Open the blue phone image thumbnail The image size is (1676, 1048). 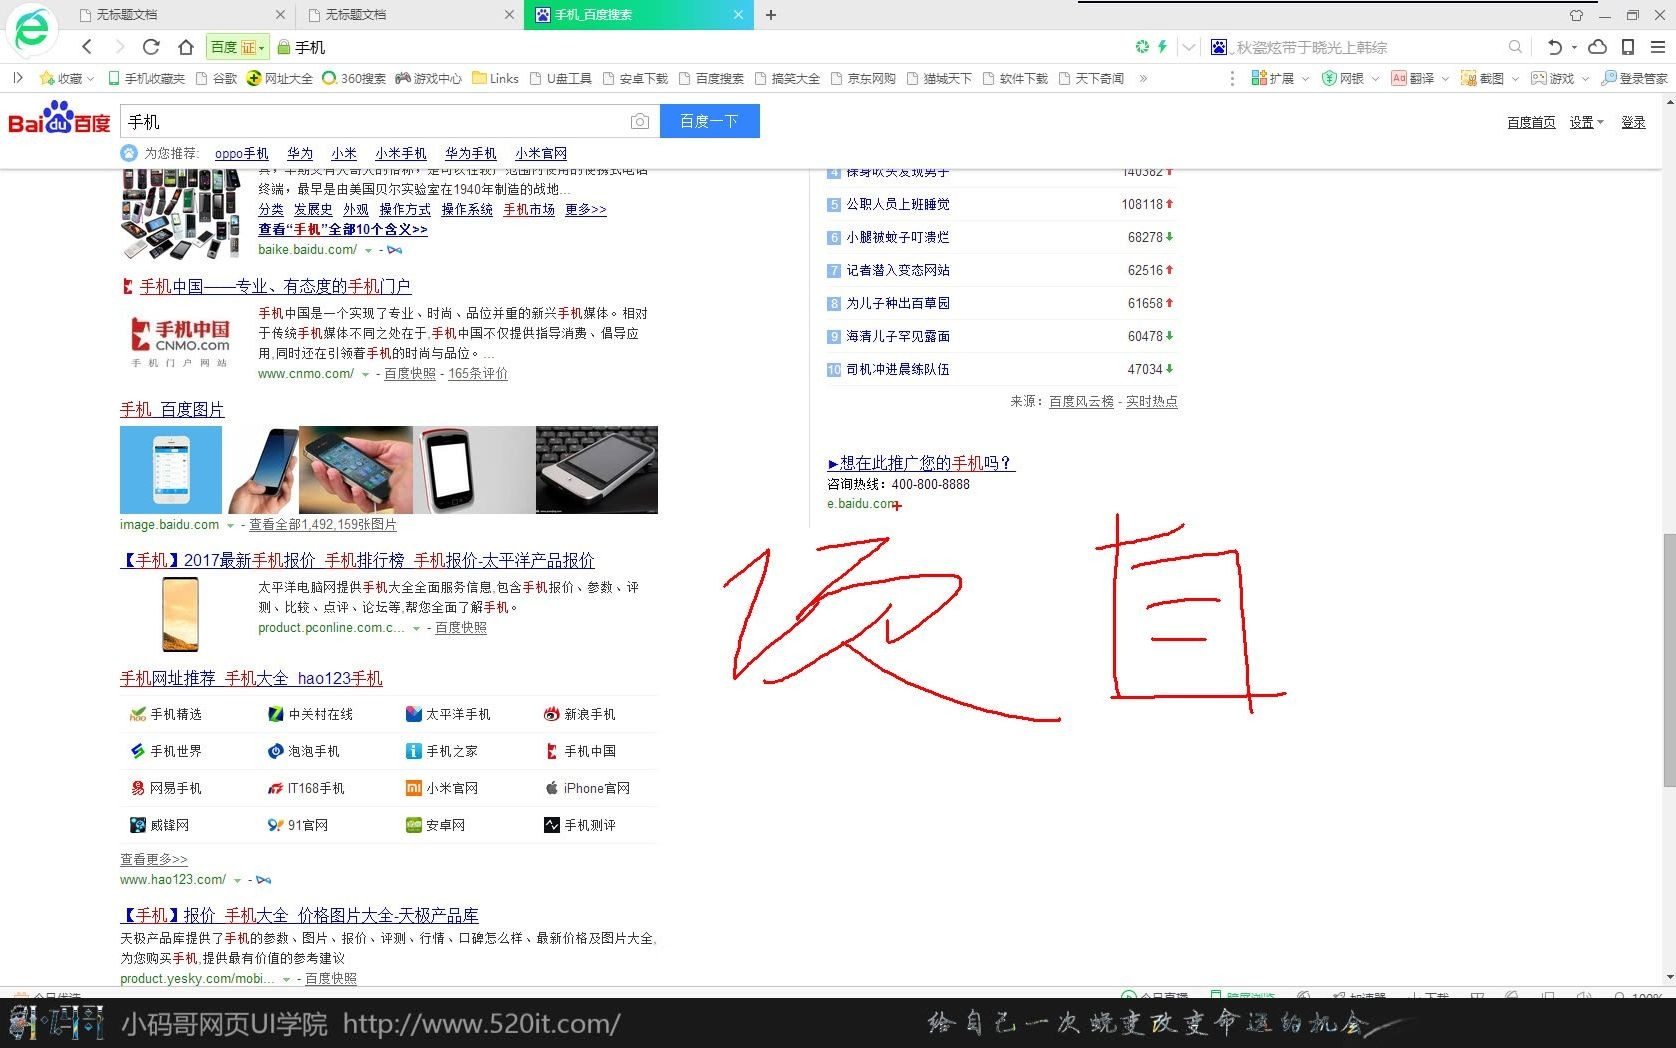click(x=171, y=469)
